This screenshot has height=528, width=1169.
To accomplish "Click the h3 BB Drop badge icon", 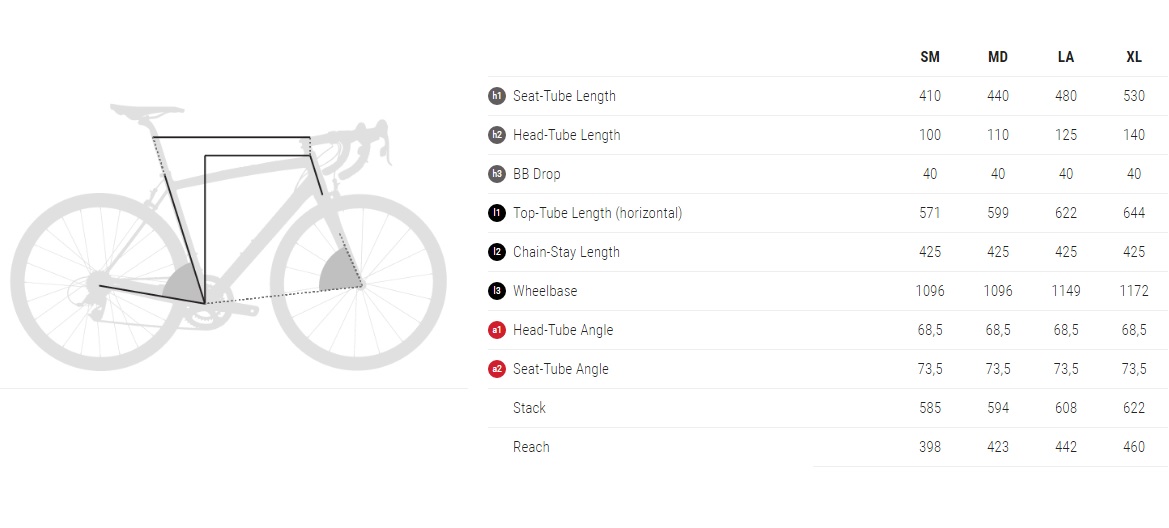I will tap(497, 174).
